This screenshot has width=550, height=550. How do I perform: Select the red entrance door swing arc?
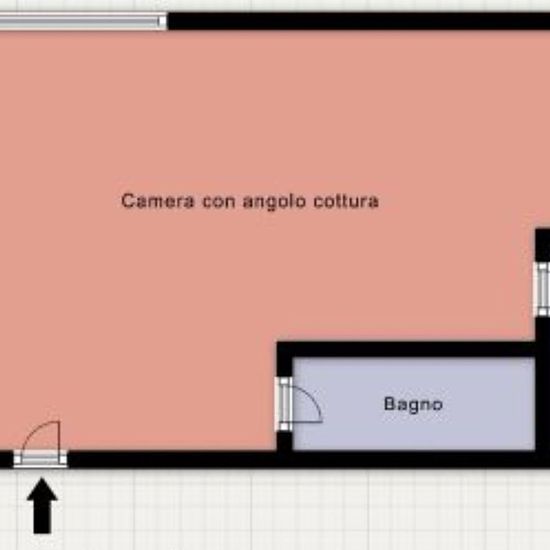coord(41,436)
